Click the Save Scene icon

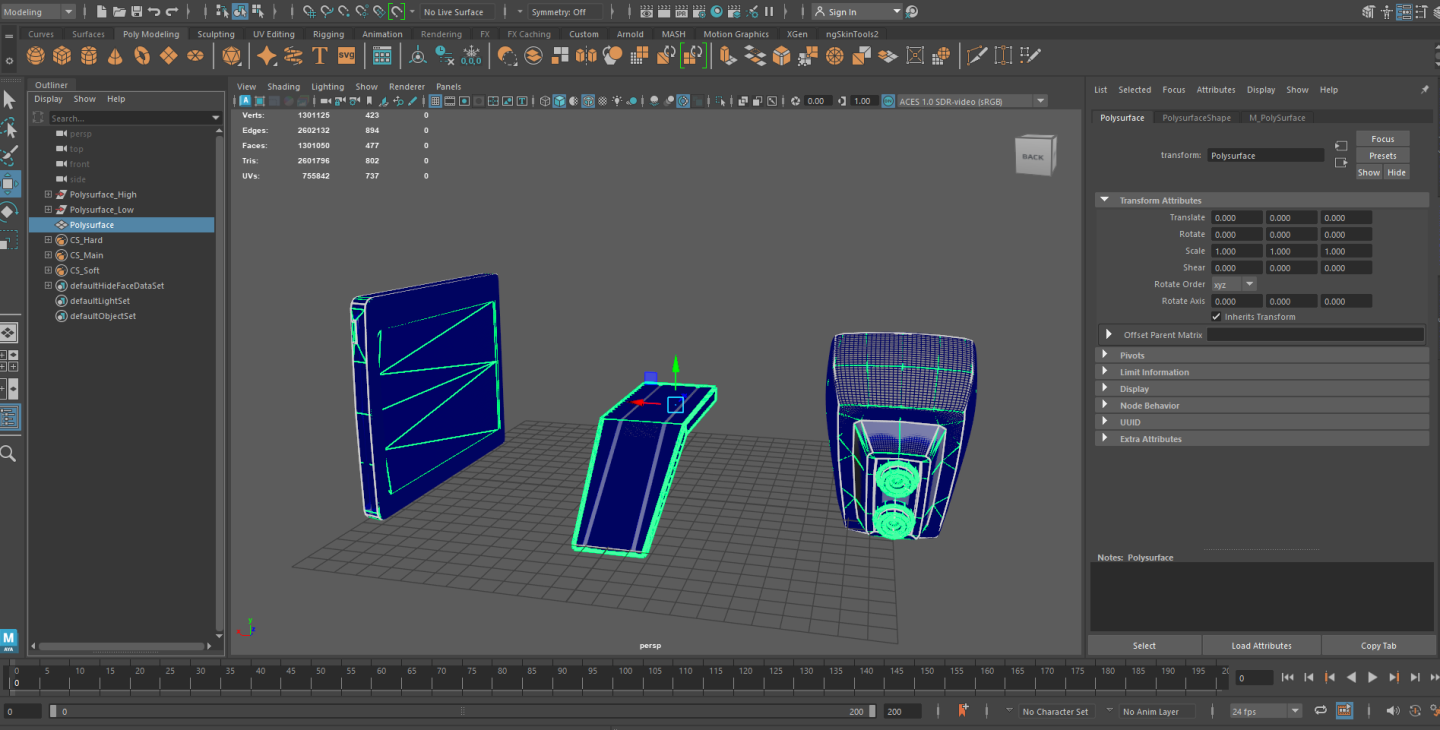coord(137,11)
